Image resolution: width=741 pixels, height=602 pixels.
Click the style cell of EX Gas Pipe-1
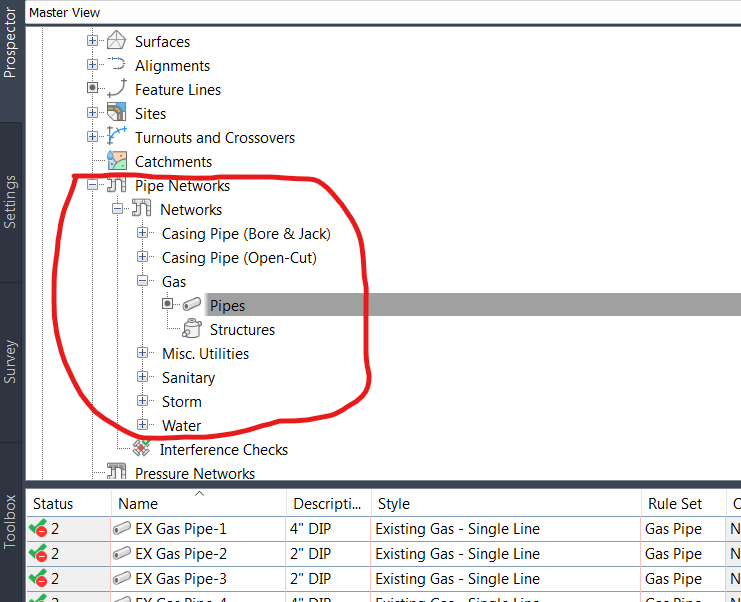(x=506, y=529)
